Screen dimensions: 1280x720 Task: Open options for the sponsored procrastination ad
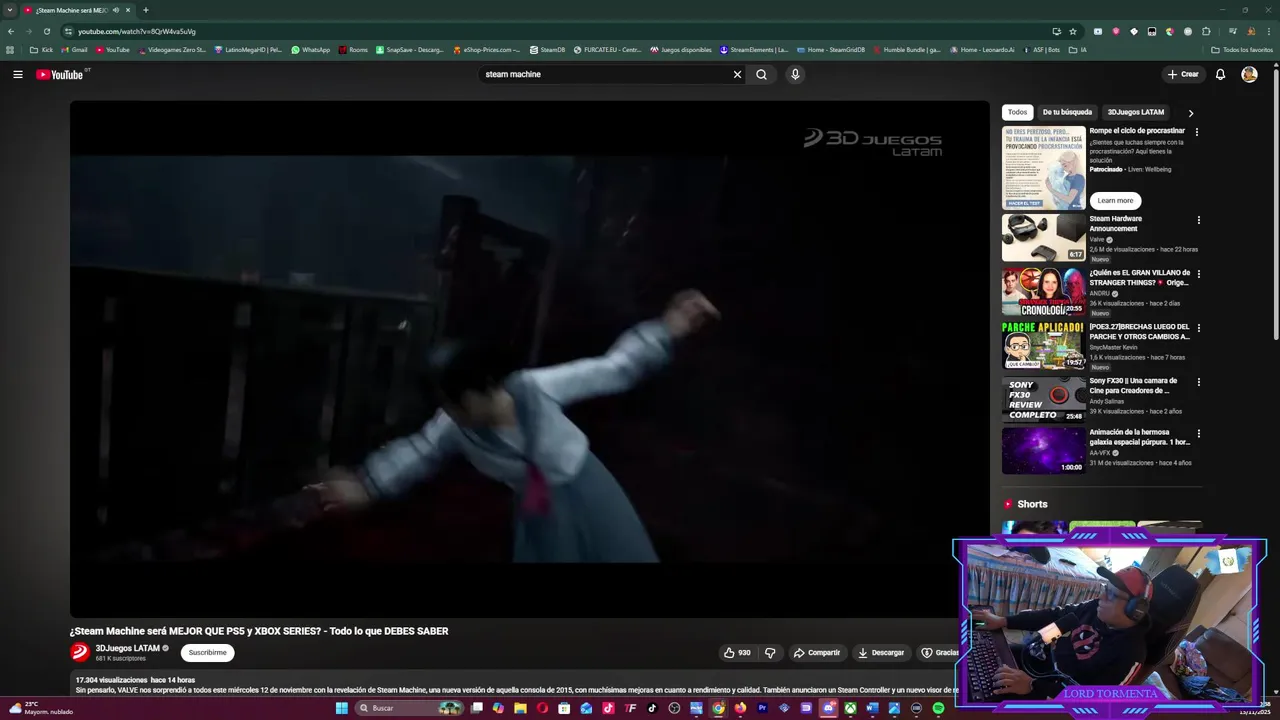click(x=1197, y=132)
